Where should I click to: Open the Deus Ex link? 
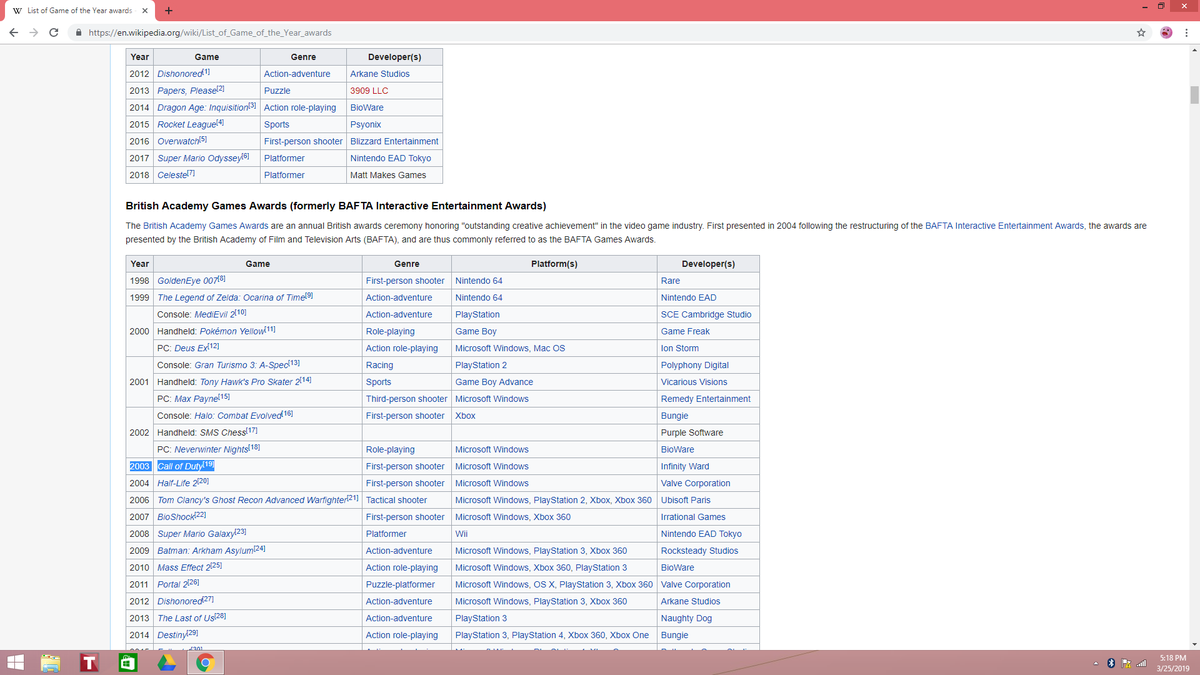(x=190, y=349)
